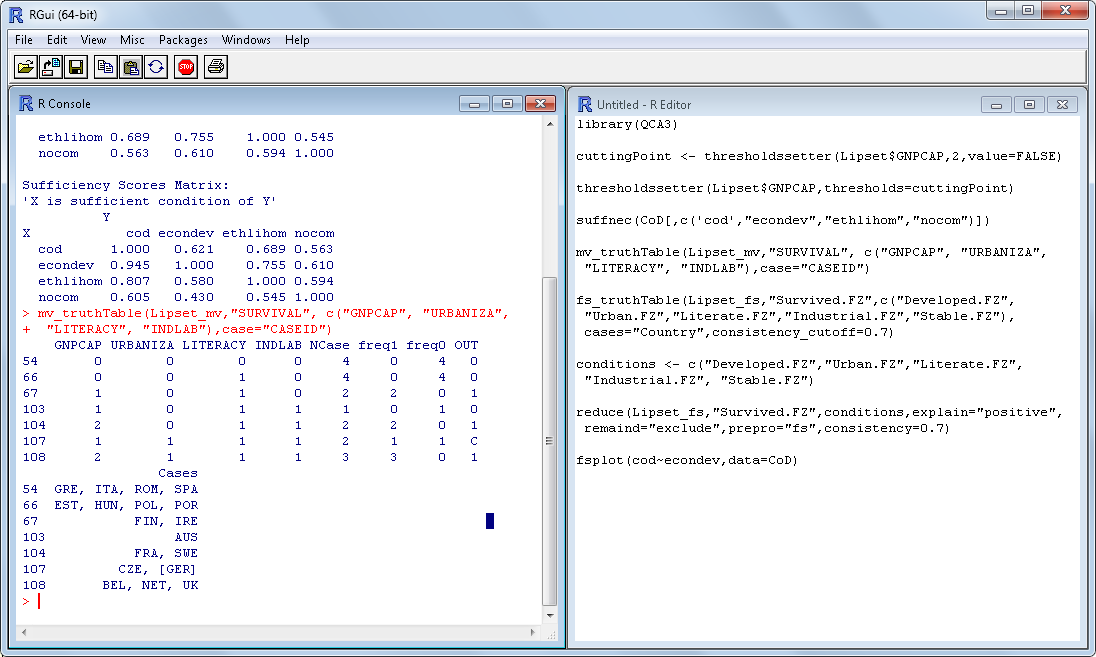The height and width of the screenshot is (657, 1096).
Task: Click the Save workspace floppy disk icon
Action: coord(75,67)
